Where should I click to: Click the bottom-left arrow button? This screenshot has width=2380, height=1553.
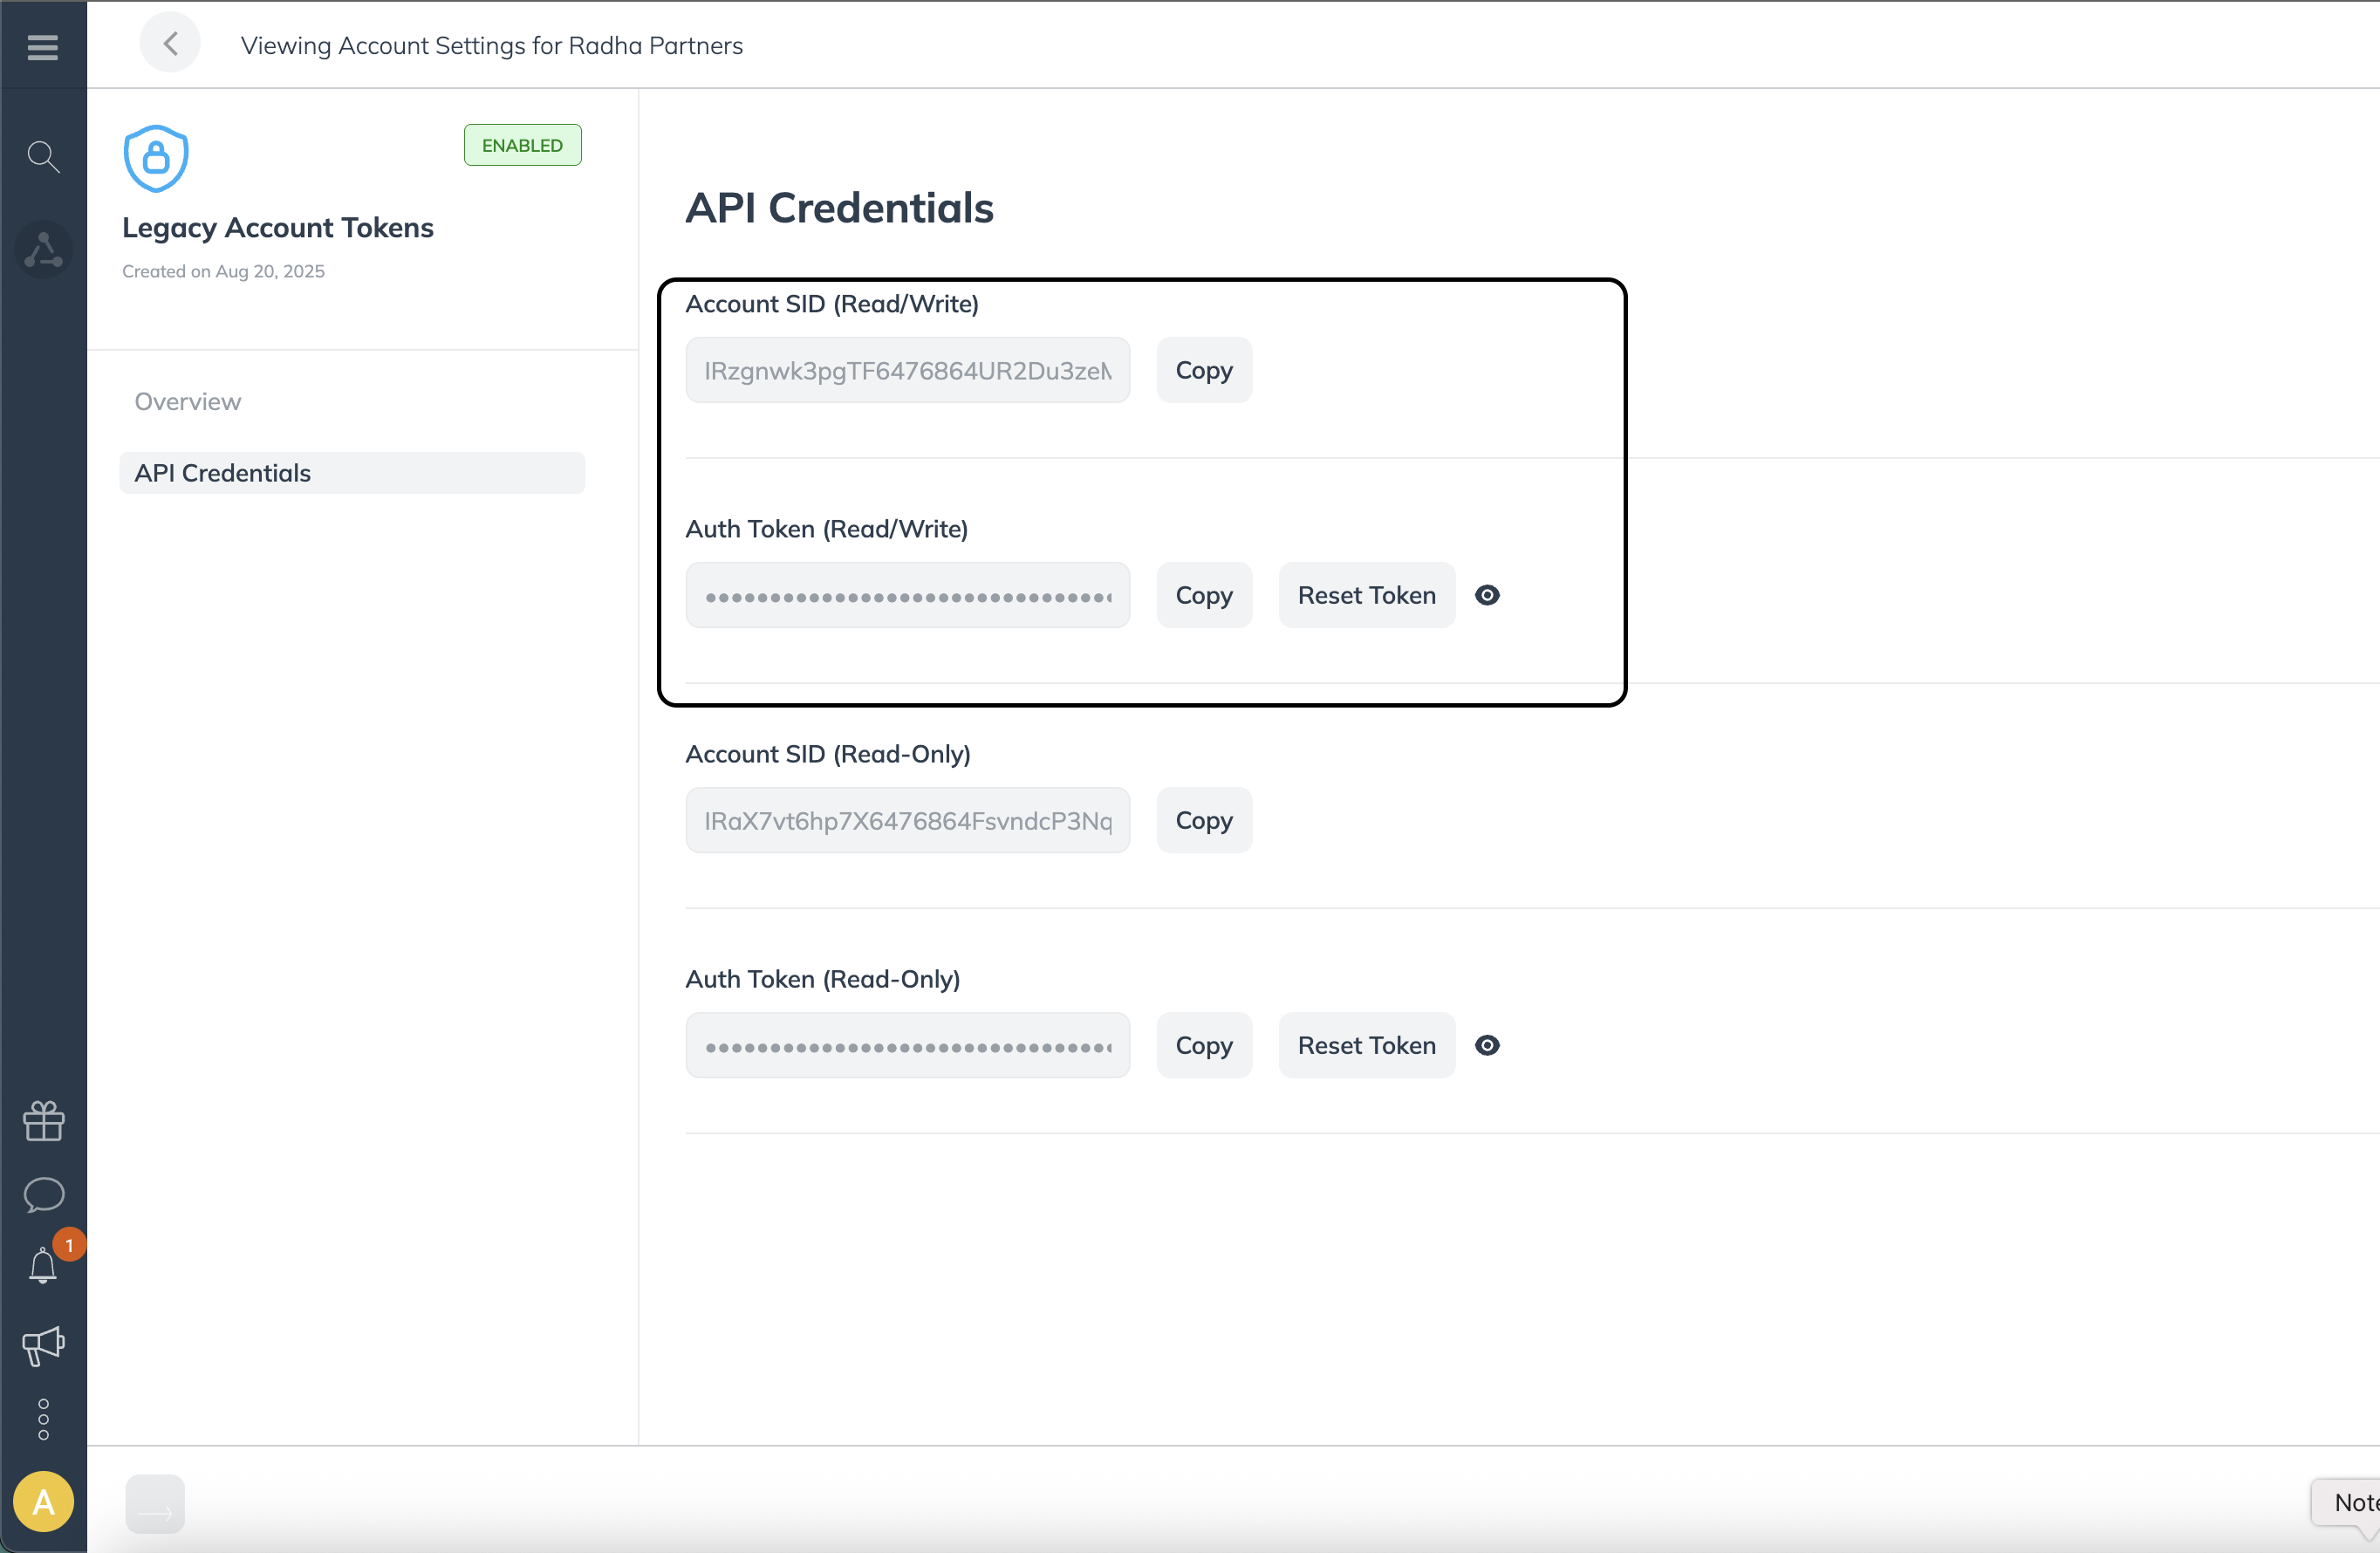[155, 1503]
